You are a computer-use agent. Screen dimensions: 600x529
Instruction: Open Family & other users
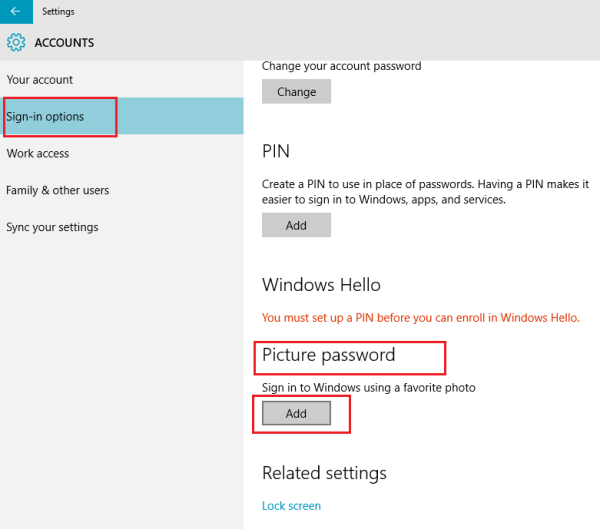(x=58, y=190)
